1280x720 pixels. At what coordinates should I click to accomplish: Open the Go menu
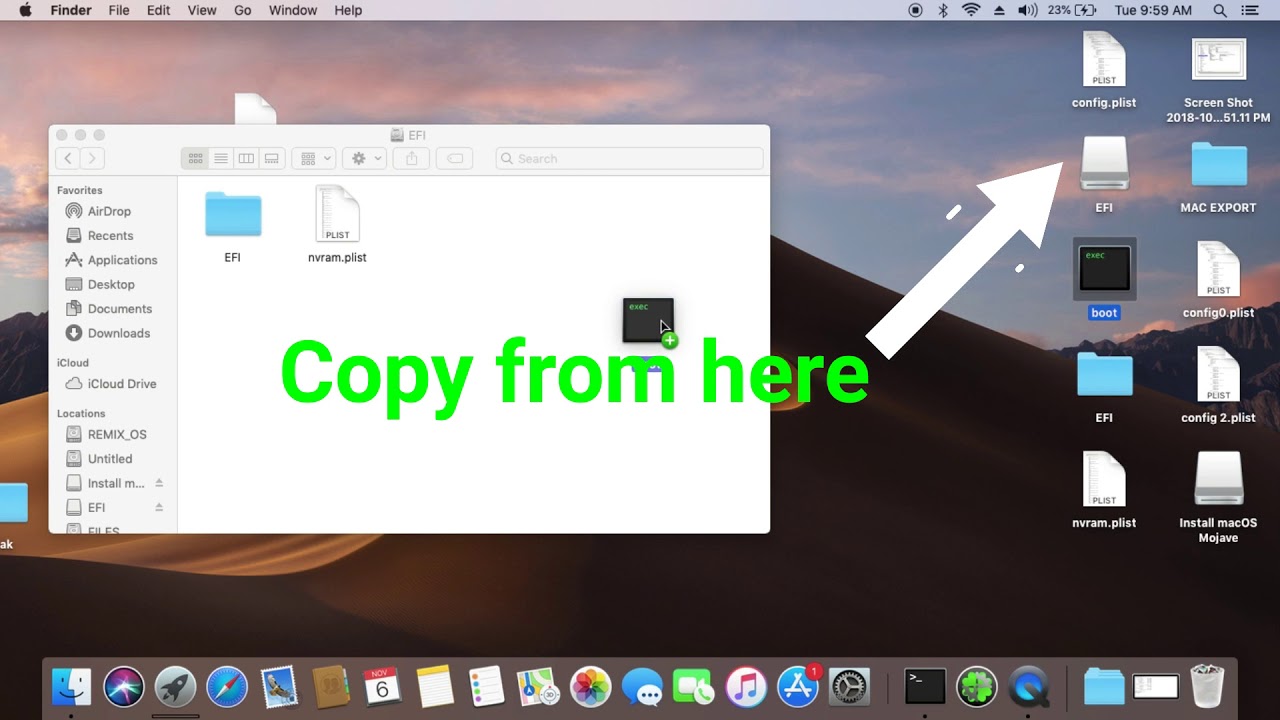pos(242,10)
